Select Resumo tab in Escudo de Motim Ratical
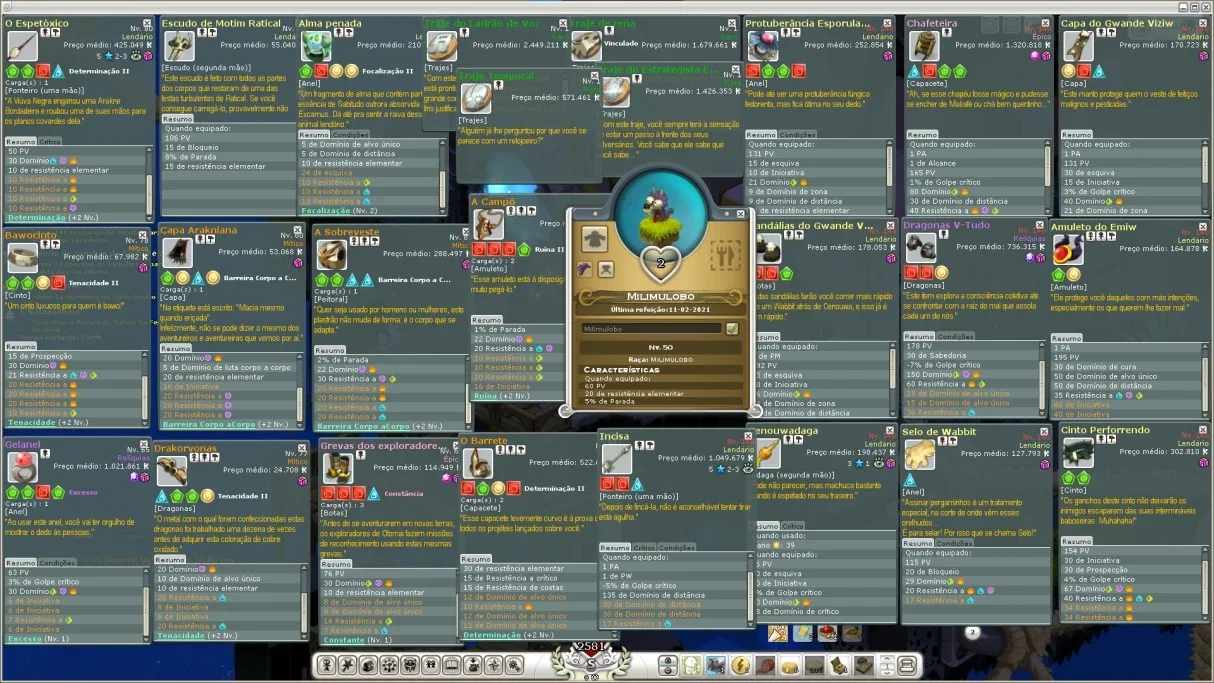This screenshot has width=1214, height=683. 178,119
